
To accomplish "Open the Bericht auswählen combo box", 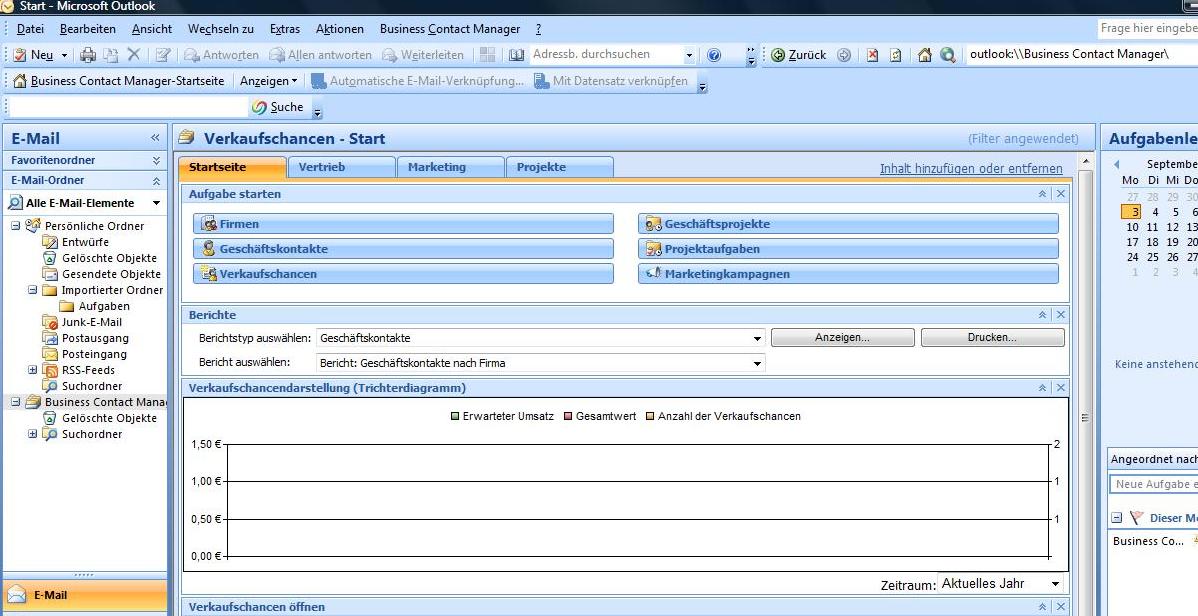I will coord(540,363).
